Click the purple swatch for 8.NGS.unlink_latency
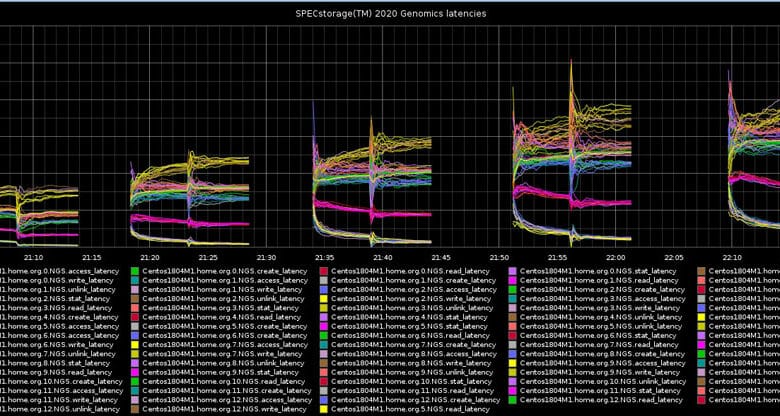This screenshot has height=416, width=780. [x=135, y=363]
